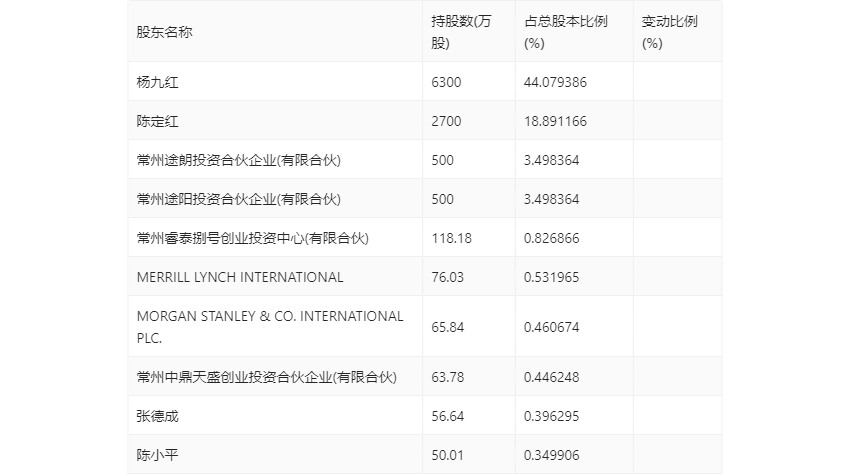The image size is (850, 474).
Task: Select the value 50.01
Action: [448, 455]
